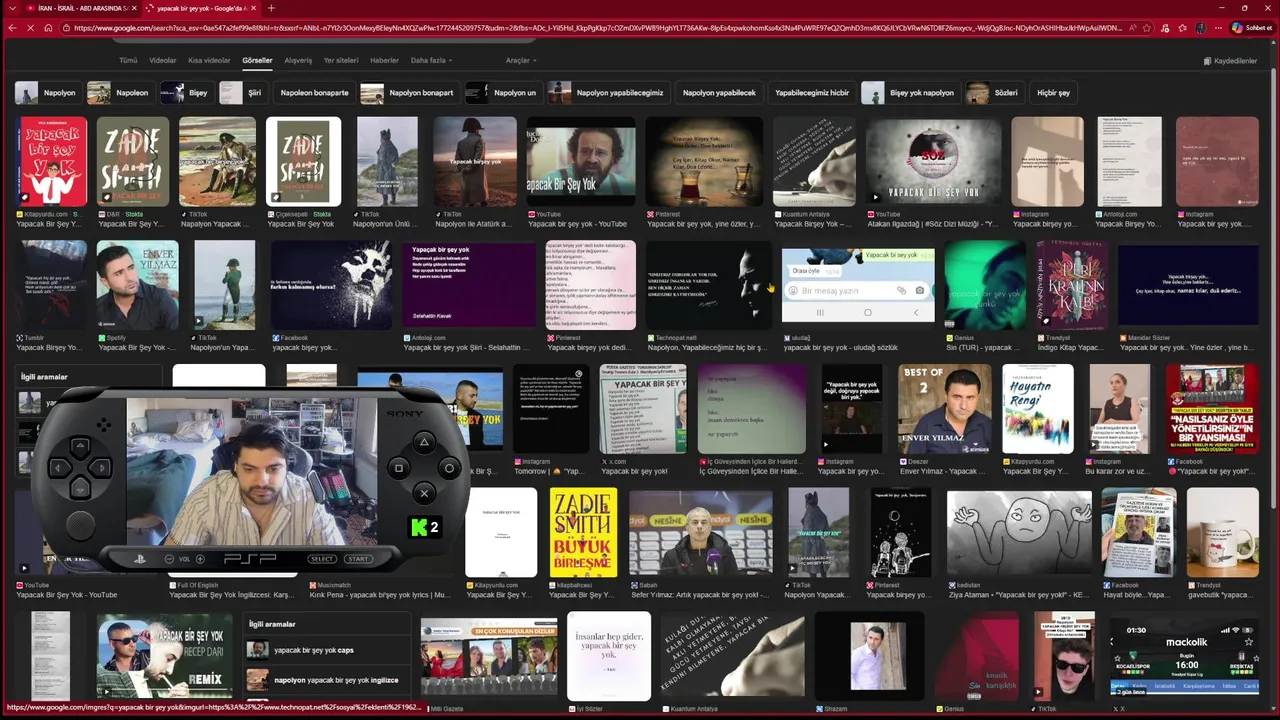Open the Kısa videolar tab
The image size is (1280, 720).
coord(209,60)
